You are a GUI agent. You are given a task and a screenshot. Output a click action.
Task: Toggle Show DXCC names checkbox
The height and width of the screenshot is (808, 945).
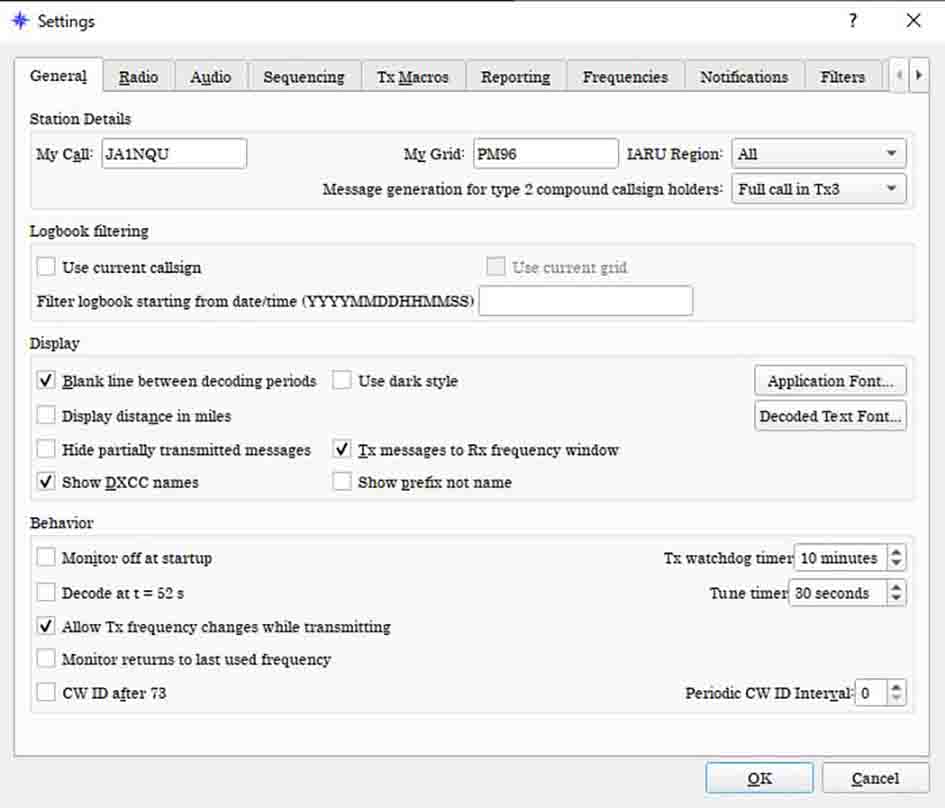click(x=46, y=482)
